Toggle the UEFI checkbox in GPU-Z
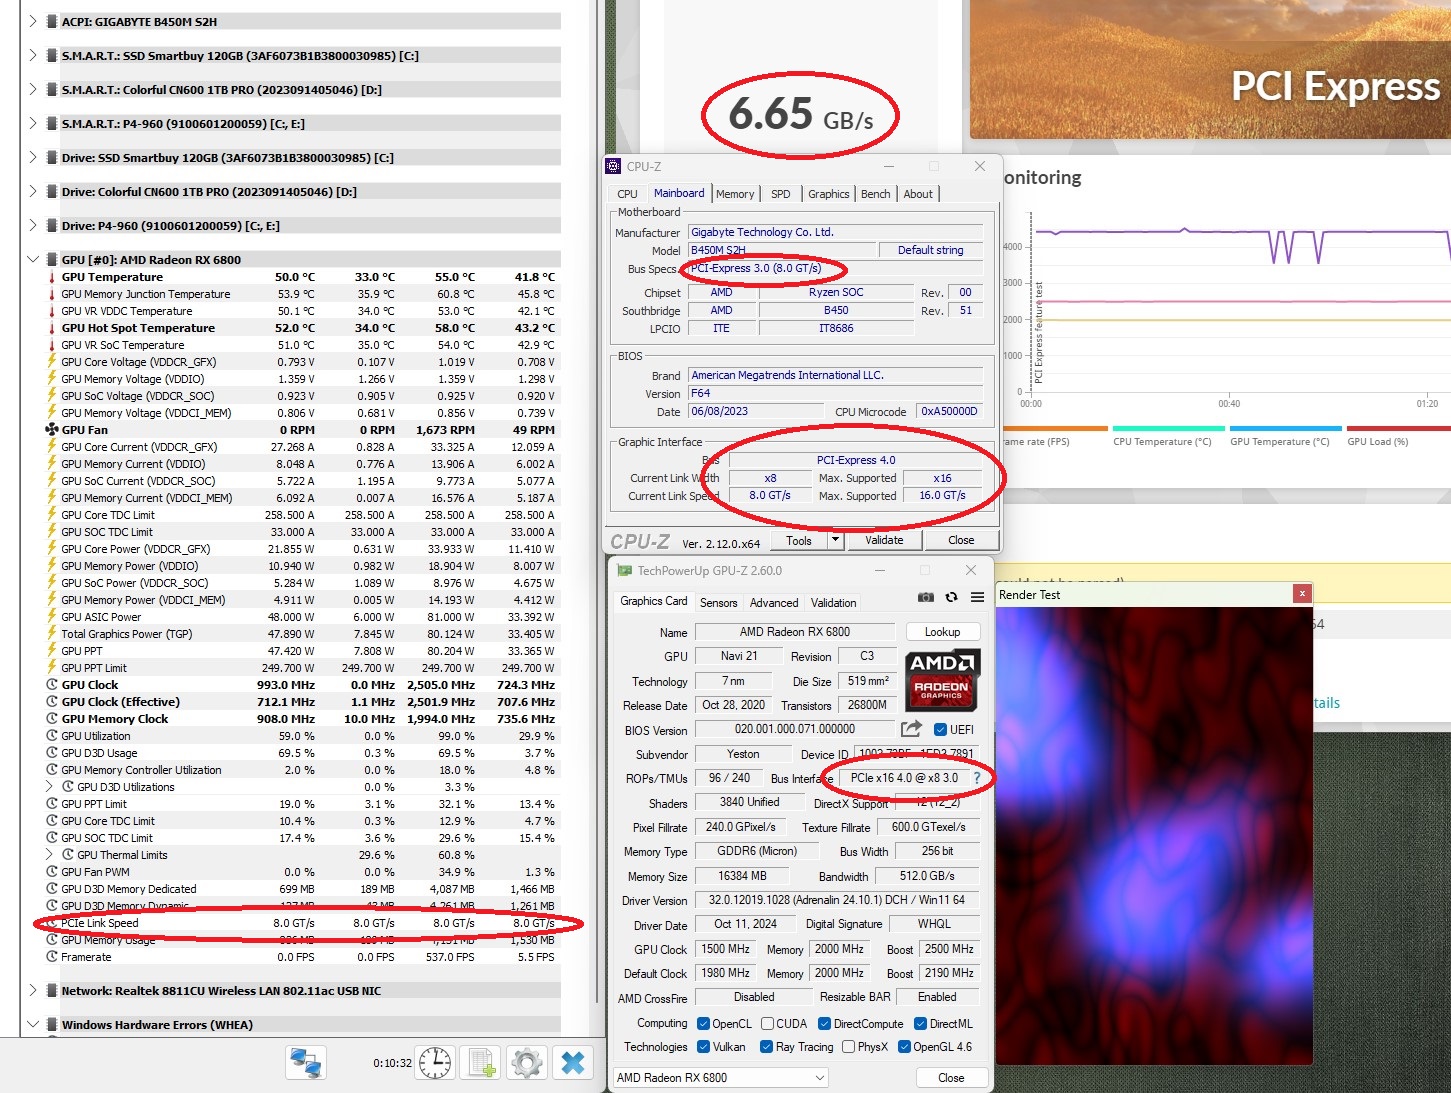Viewport: 1451px width, 1093px height. [940, 729]
